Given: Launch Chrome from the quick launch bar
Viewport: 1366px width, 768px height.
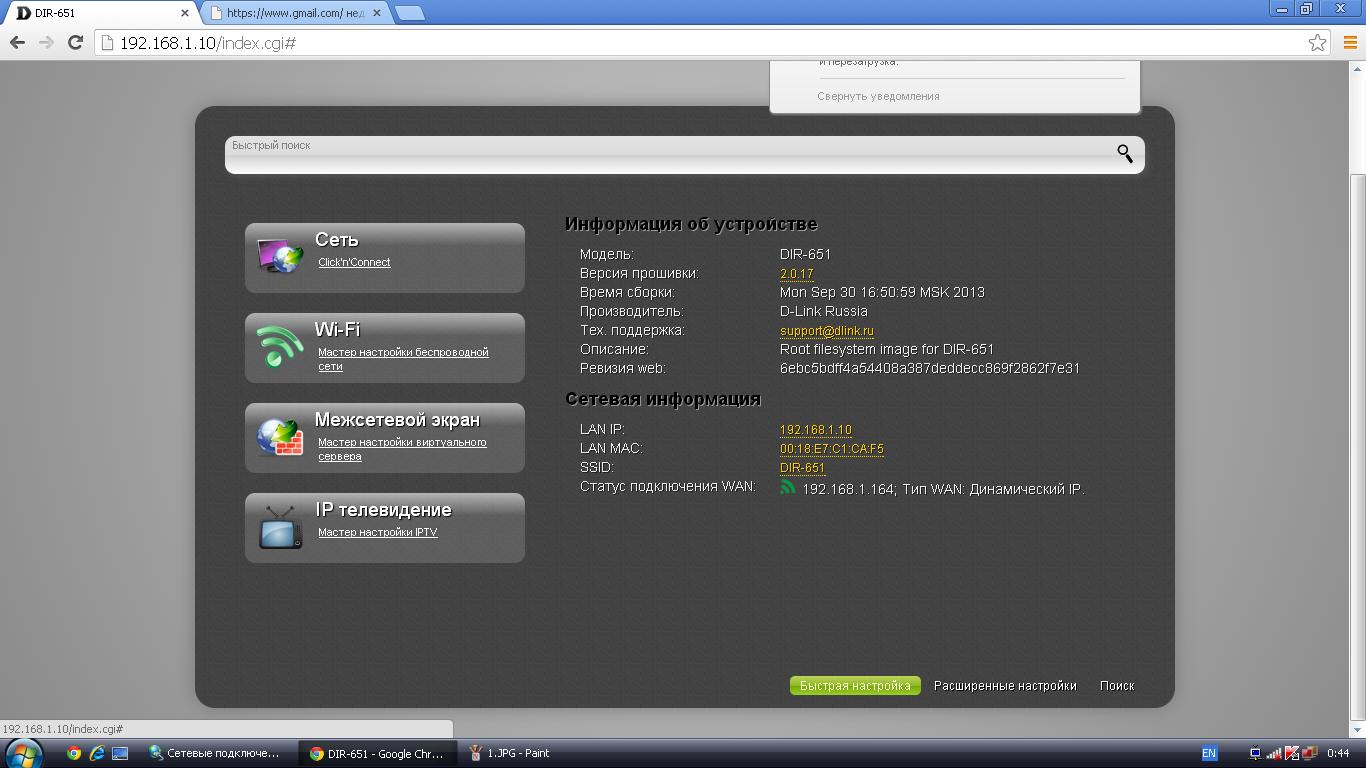Looking at the screenshot, I should coord(74,753).
